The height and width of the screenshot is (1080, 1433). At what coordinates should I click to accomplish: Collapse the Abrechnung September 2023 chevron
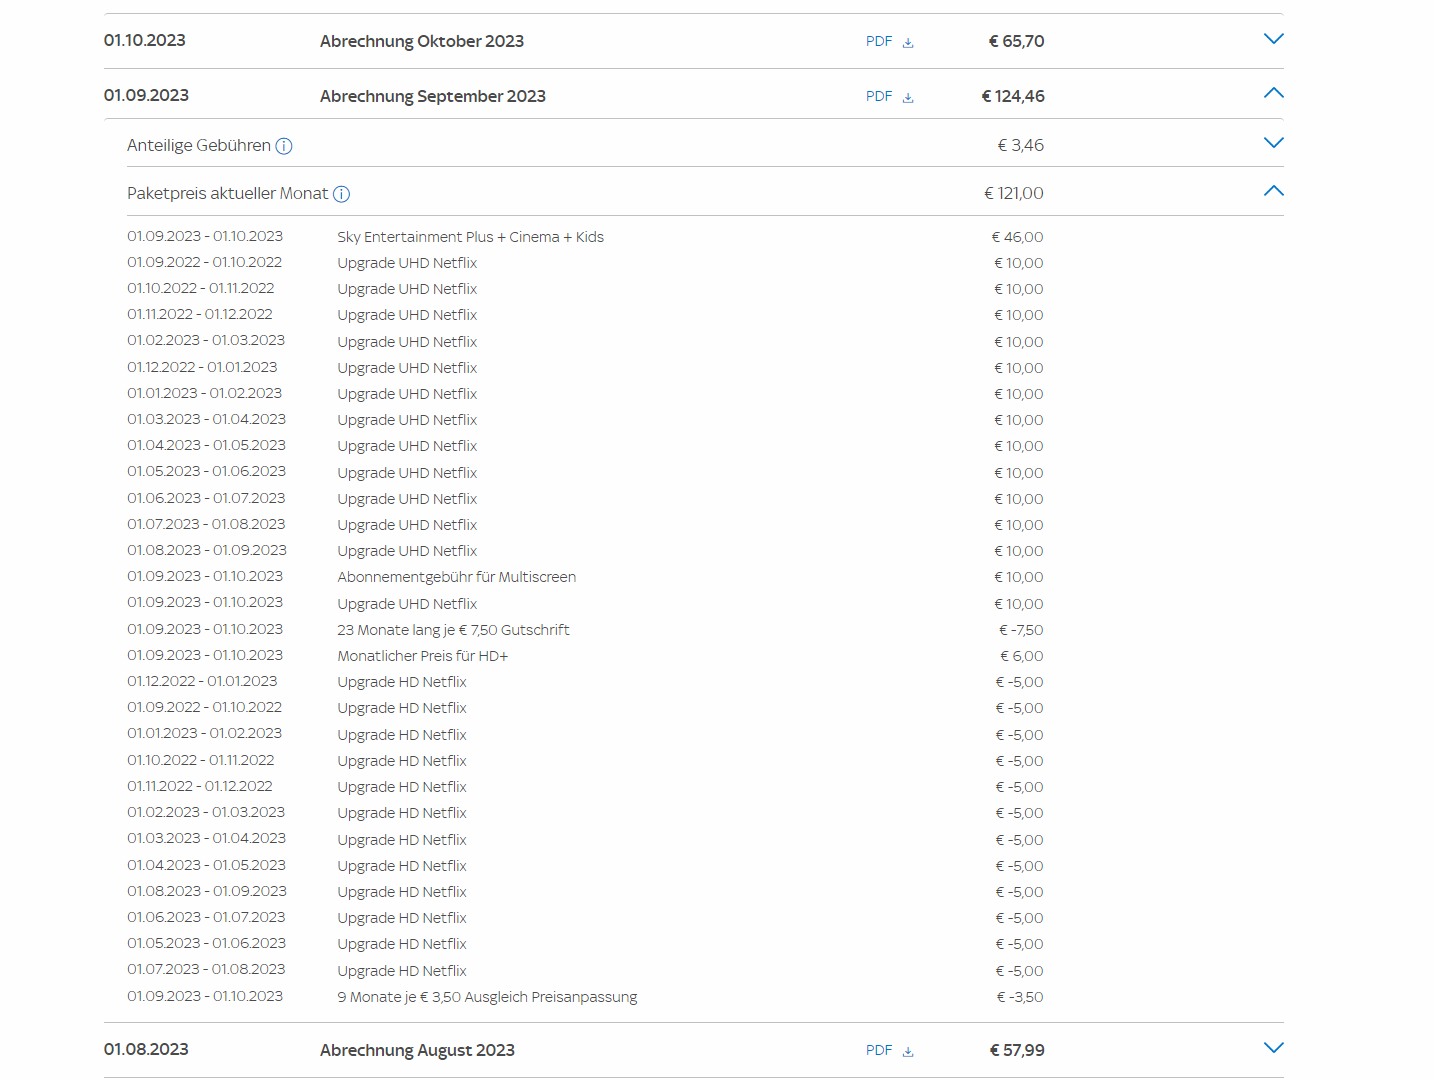(x=1273, y=93)
